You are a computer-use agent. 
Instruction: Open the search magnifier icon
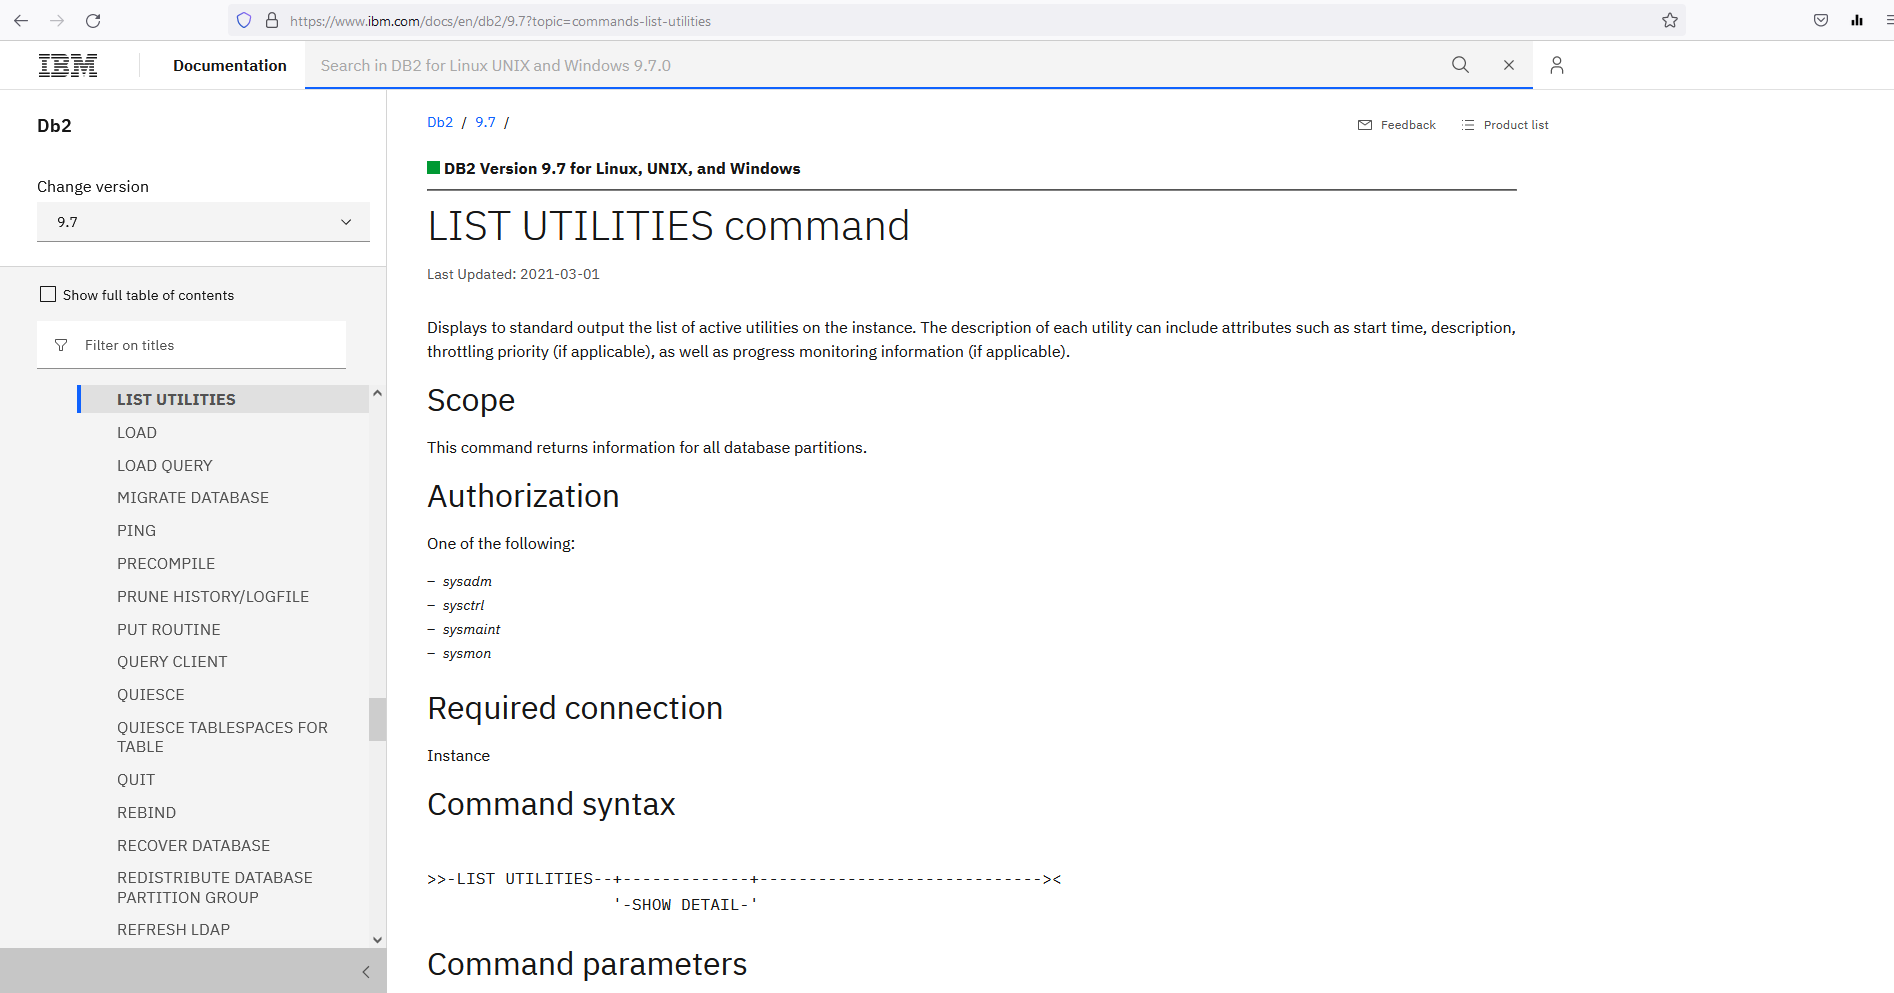[1460, 64]
